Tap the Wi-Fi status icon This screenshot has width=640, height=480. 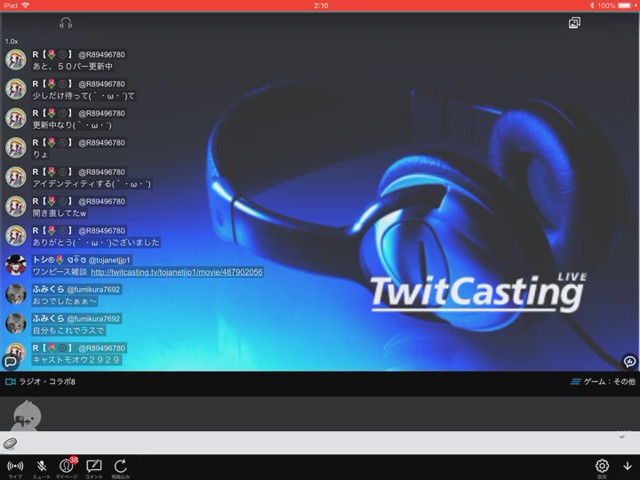pyautogui.click(x=25, y=5)
